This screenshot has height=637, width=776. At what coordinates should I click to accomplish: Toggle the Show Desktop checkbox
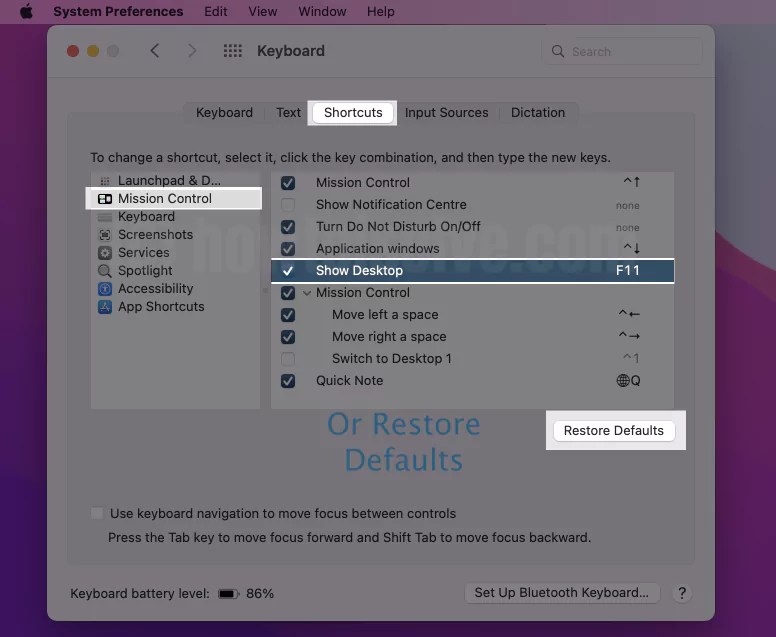click(288, 271)
